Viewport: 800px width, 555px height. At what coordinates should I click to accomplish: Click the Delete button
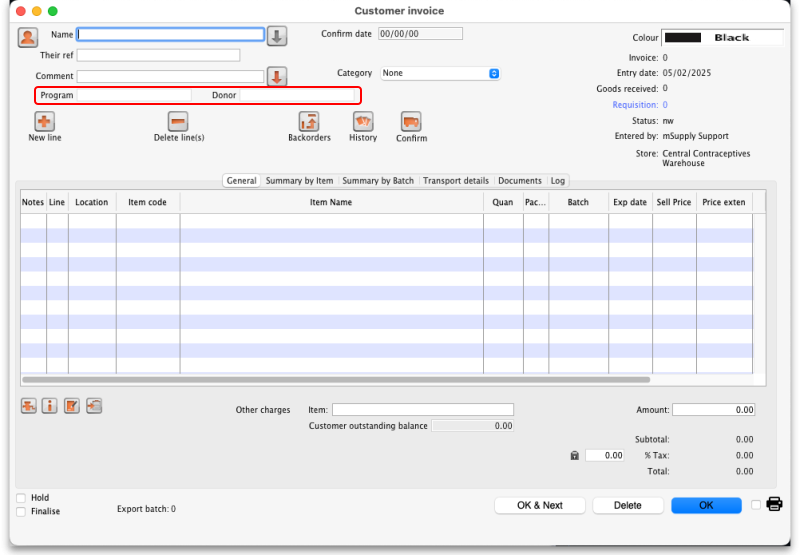pyautogui.click(x=627, y=505)
